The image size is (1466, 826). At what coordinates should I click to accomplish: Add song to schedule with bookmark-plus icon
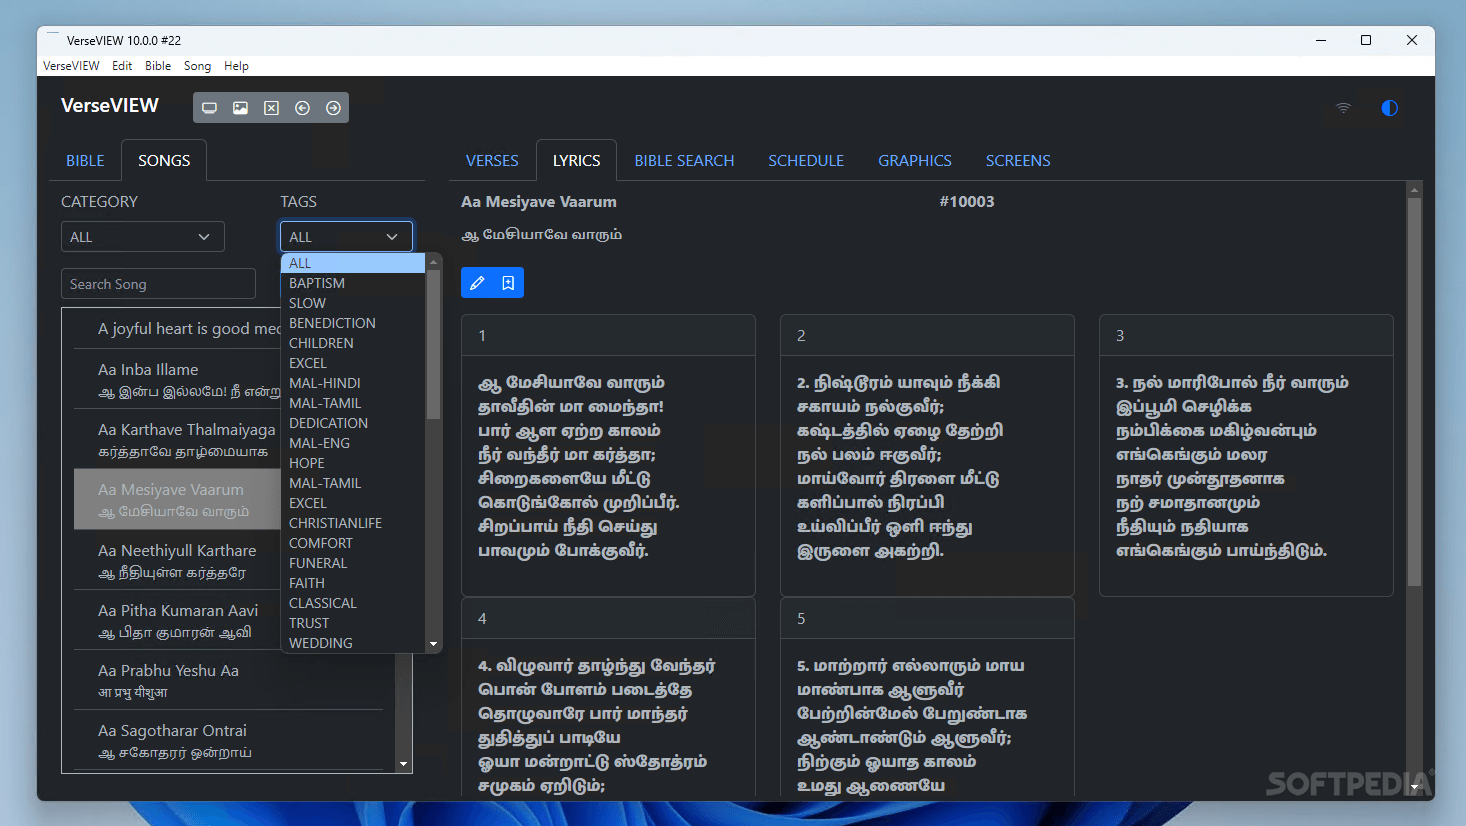[x=508, y=283]
